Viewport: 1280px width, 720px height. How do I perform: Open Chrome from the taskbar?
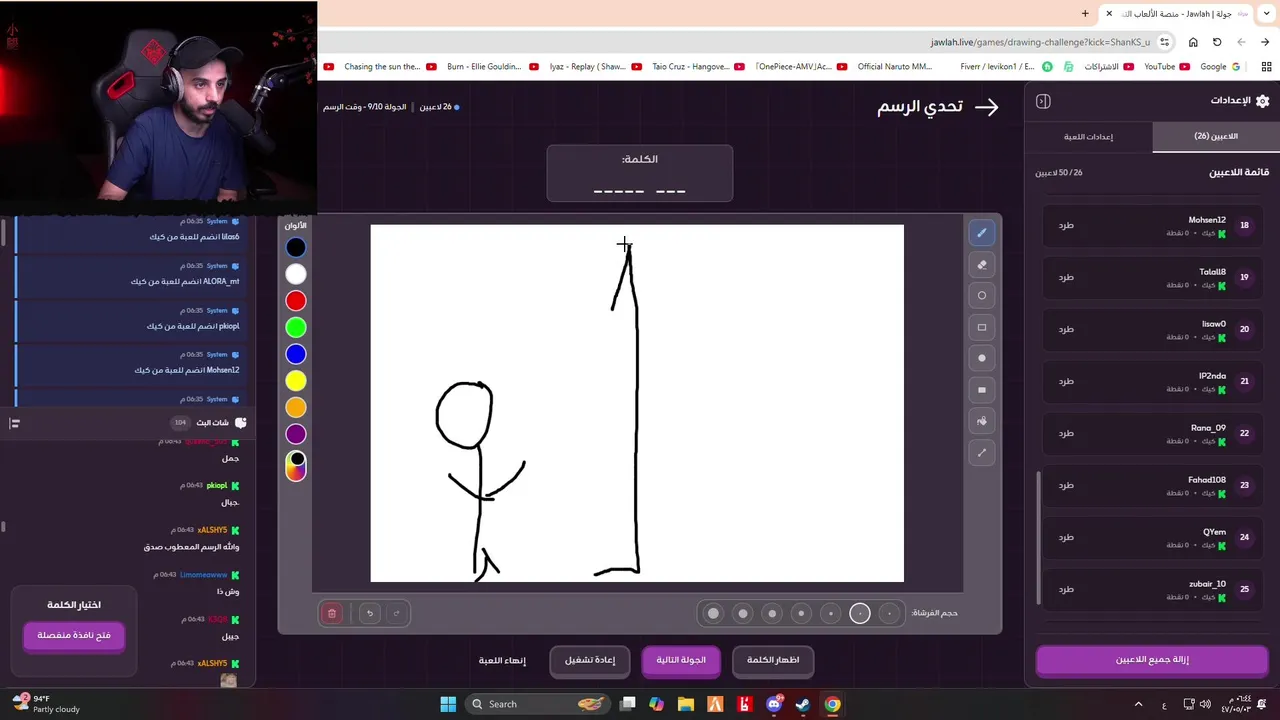point(832,704)
